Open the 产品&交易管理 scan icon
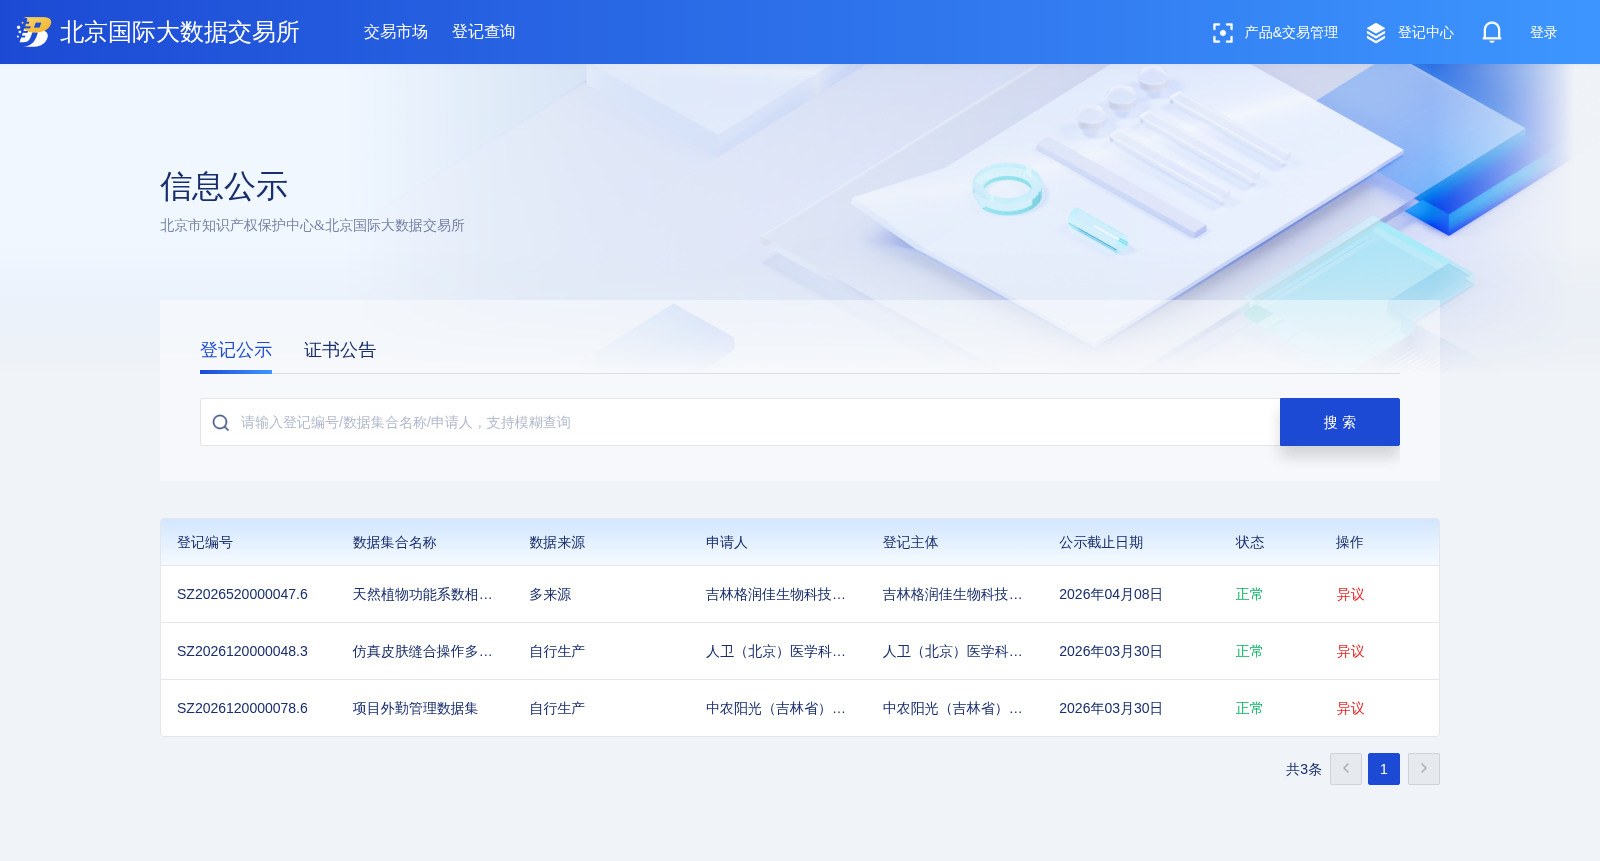Screen dimensions: 1600x861 click(1222, 33)
